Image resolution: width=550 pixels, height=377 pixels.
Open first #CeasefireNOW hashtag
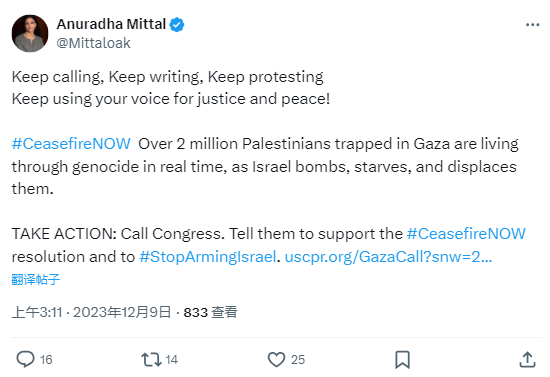(71, 144)
